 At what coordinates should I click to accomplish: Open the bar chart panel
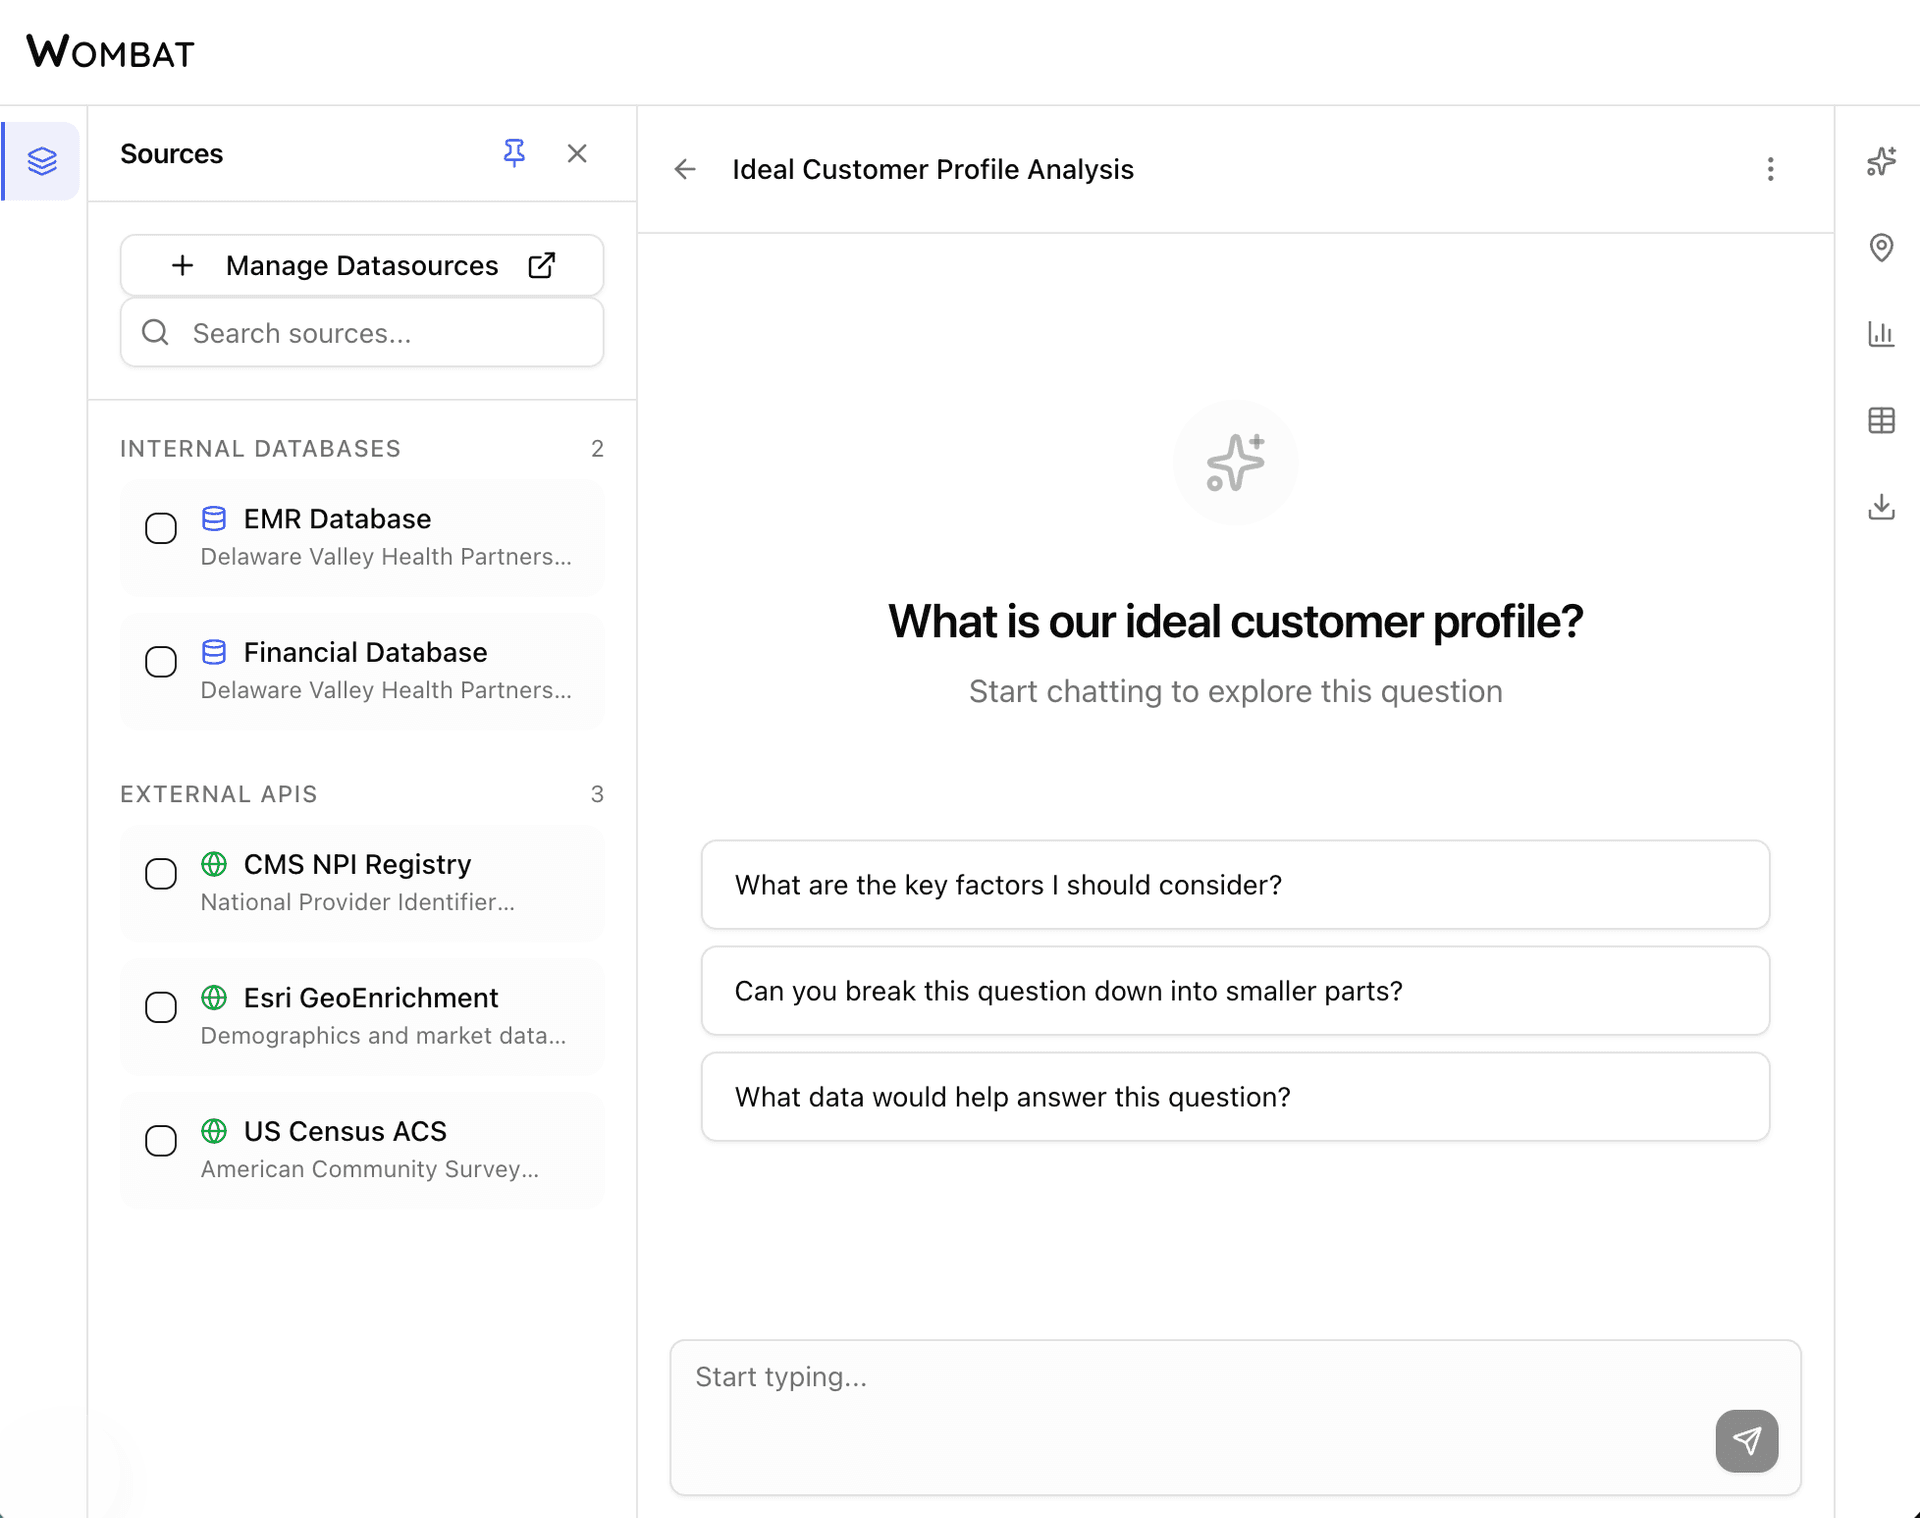(1881, 334)
